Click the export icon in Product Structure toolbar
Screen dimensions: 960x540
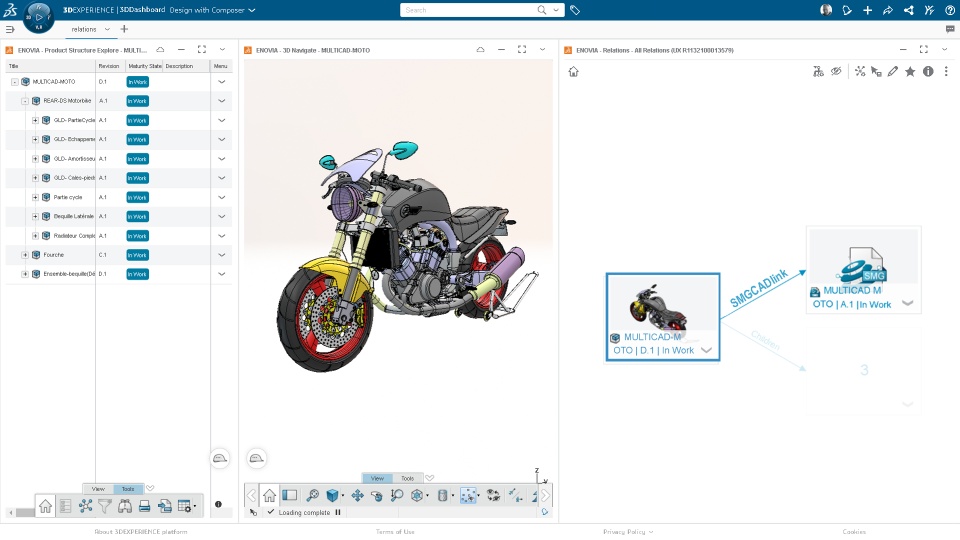tap(164, 506)
